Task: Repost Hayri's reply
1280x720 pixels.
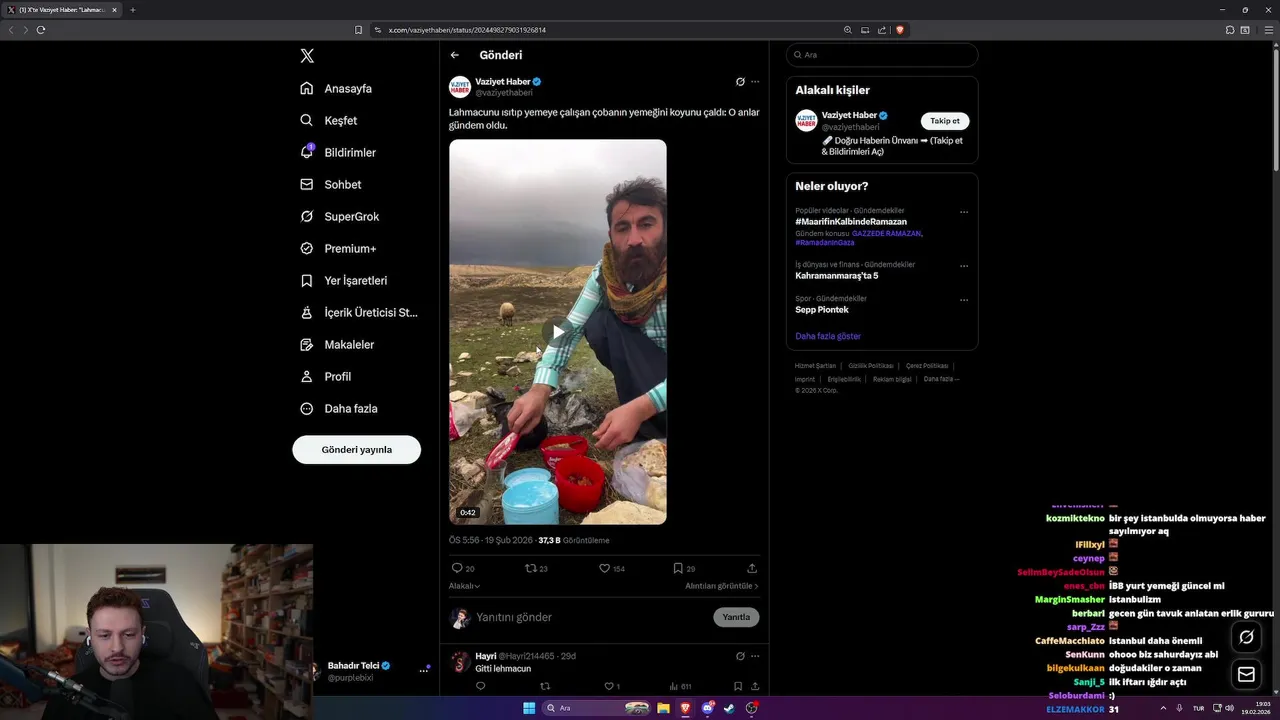Action: point(545,686)
